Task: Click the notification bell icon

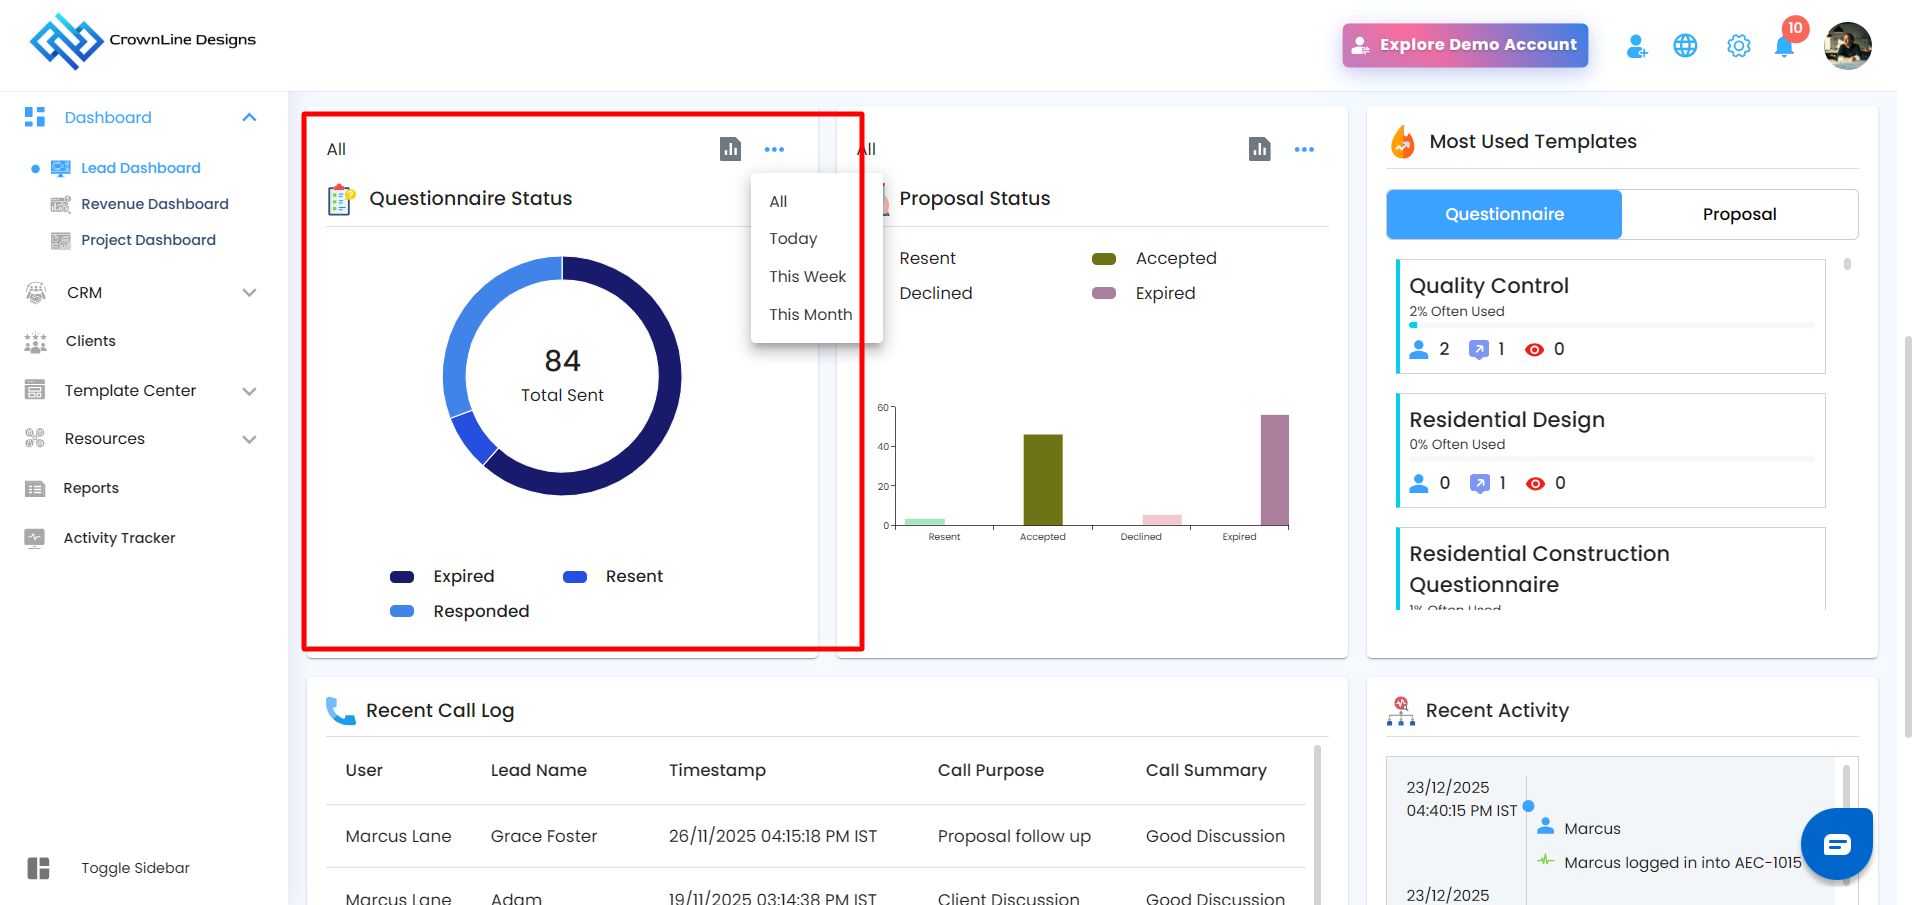Action: pyautogui.click(x=1784, y=47)
